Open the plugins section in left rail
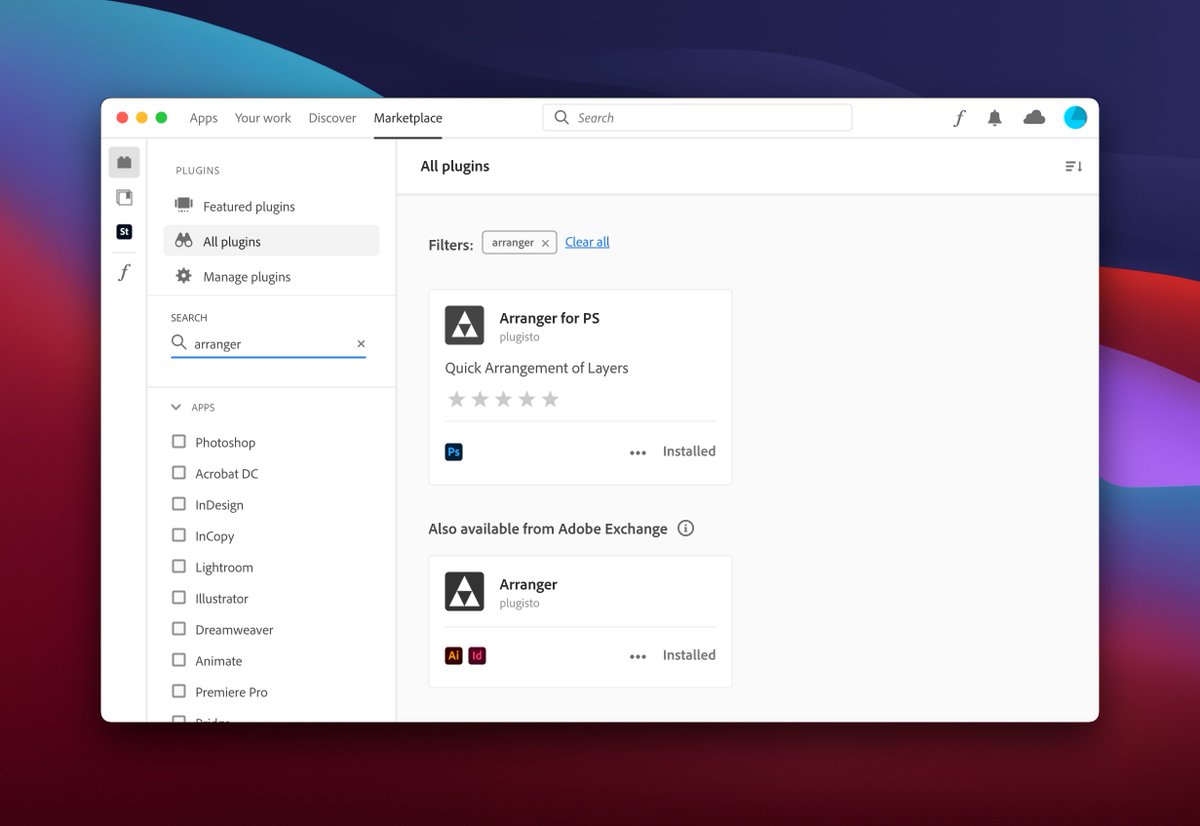The image size is (1200, 826). click(124, 162)
